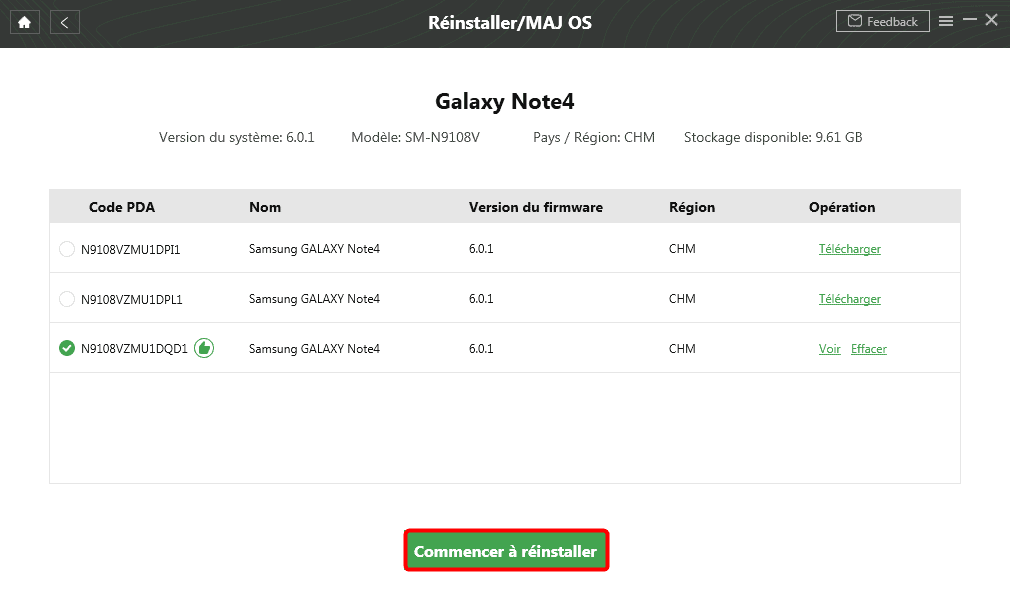Click the Version du firmware column header
1010x600 pixels.
coord(535,207)
